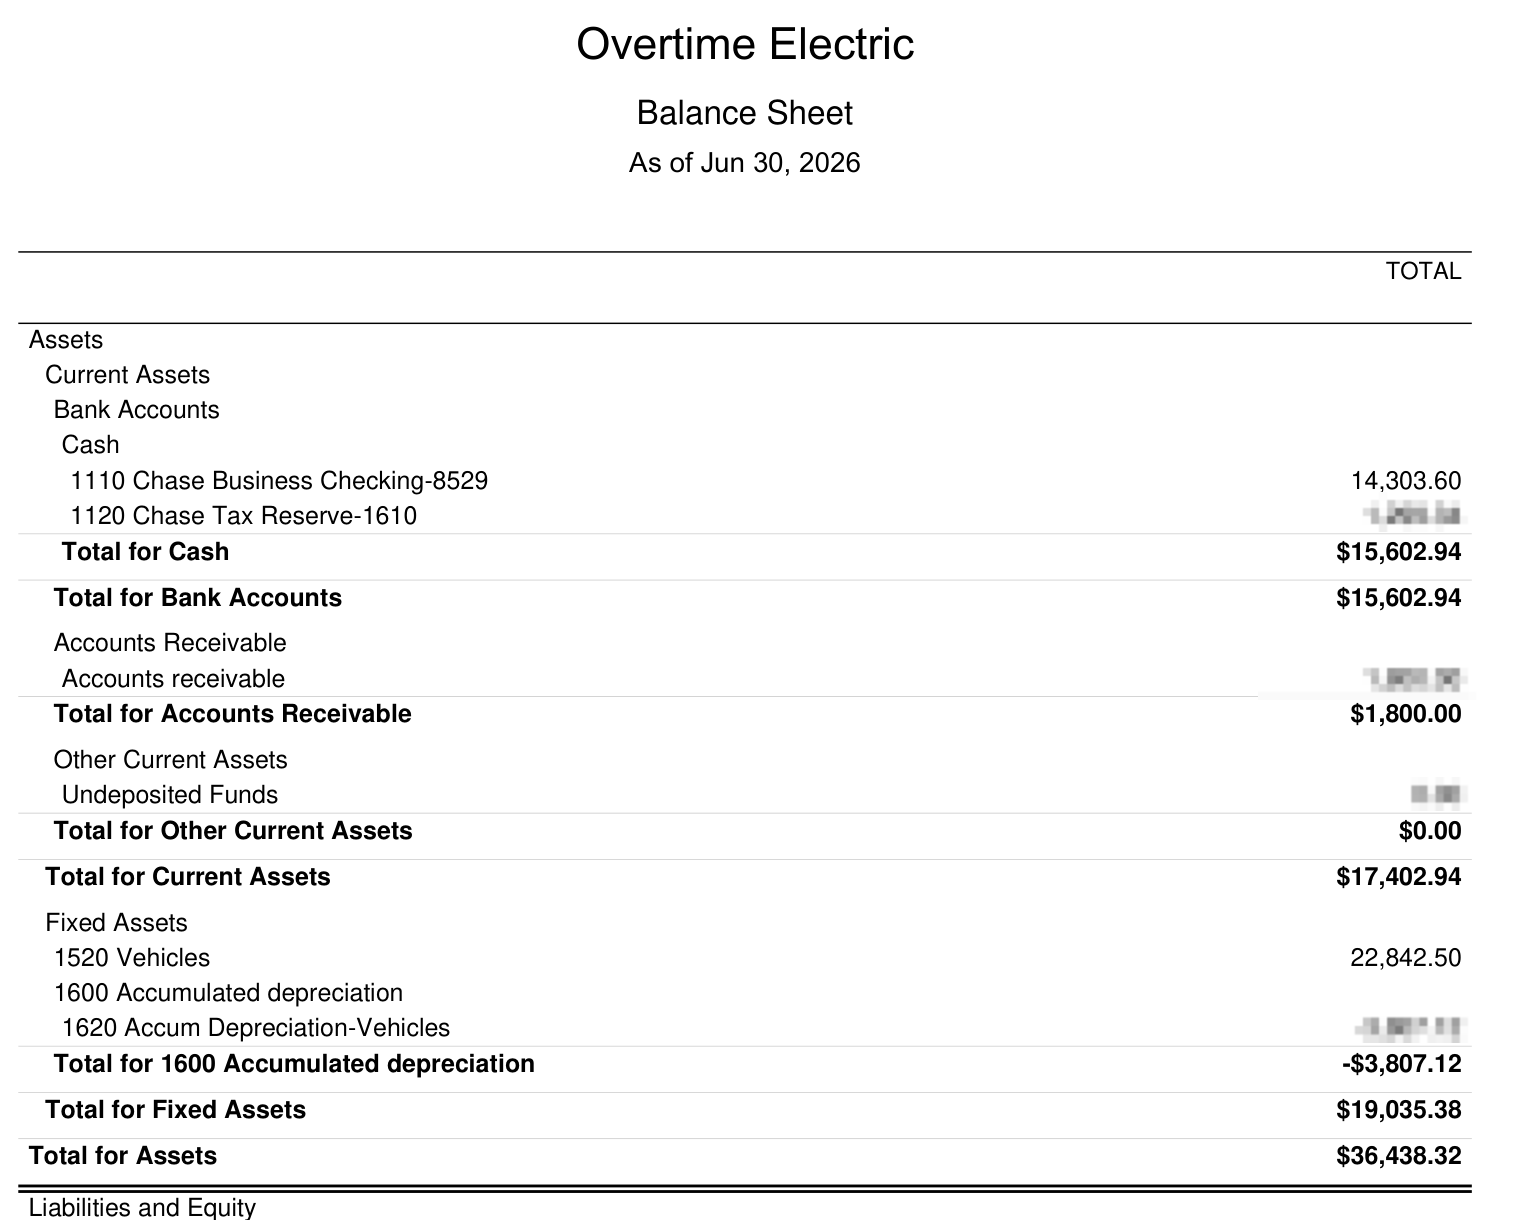Click the Total for Bank Accounts label
Image resolution: width=1520 pixels, height=1220 pixels.
pos(198,598)
